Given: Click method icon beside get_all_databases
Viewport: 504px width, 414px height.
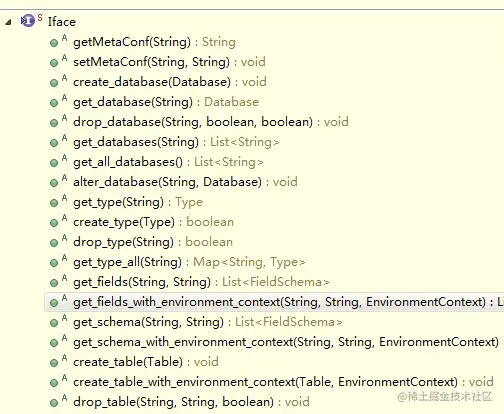Looking at the screenshot, I should [54, 163].
